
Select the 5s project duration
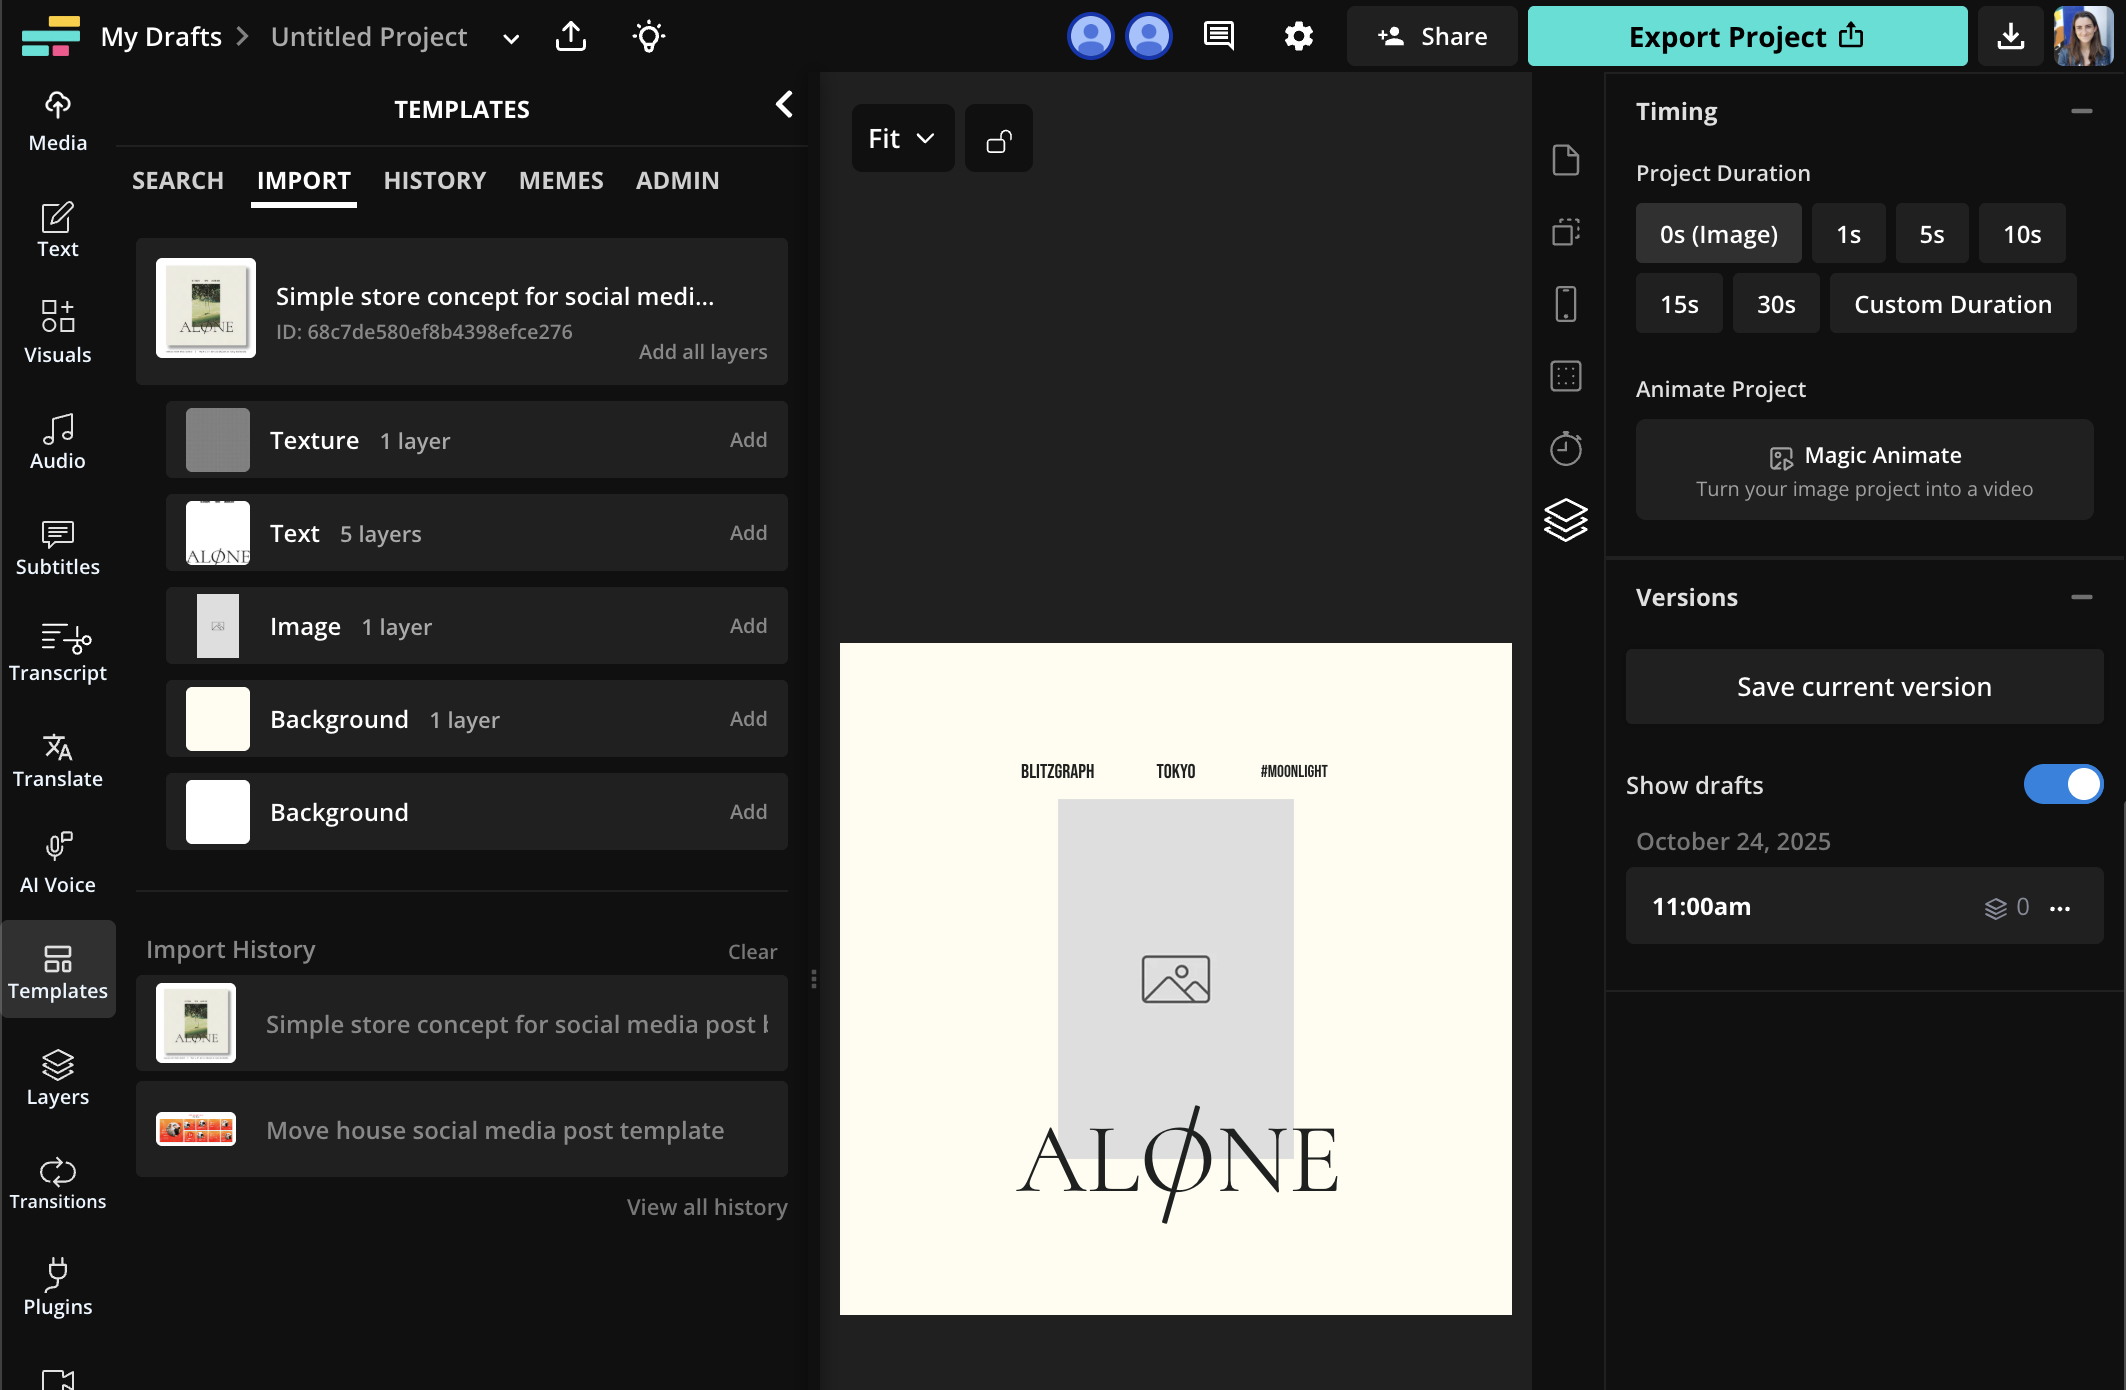pyautogui.click(x=1931, y=234)
